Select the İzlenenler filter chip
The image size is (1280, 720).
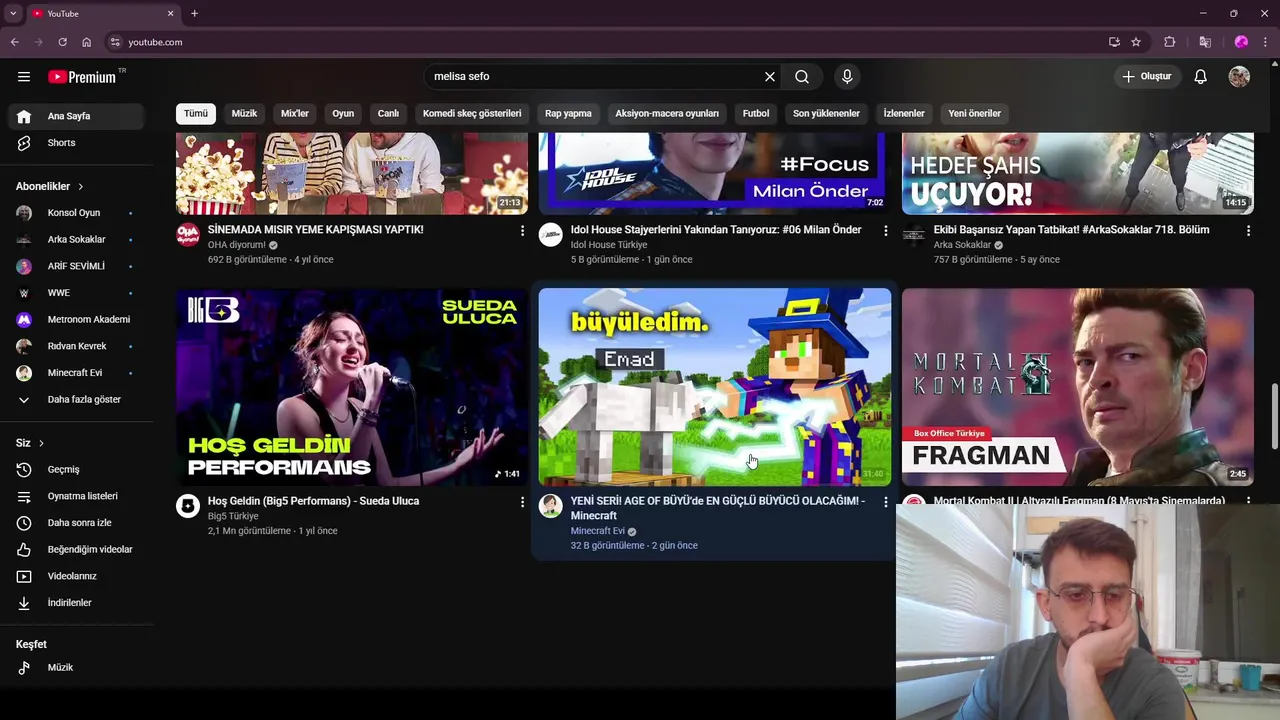click(904, 113)
